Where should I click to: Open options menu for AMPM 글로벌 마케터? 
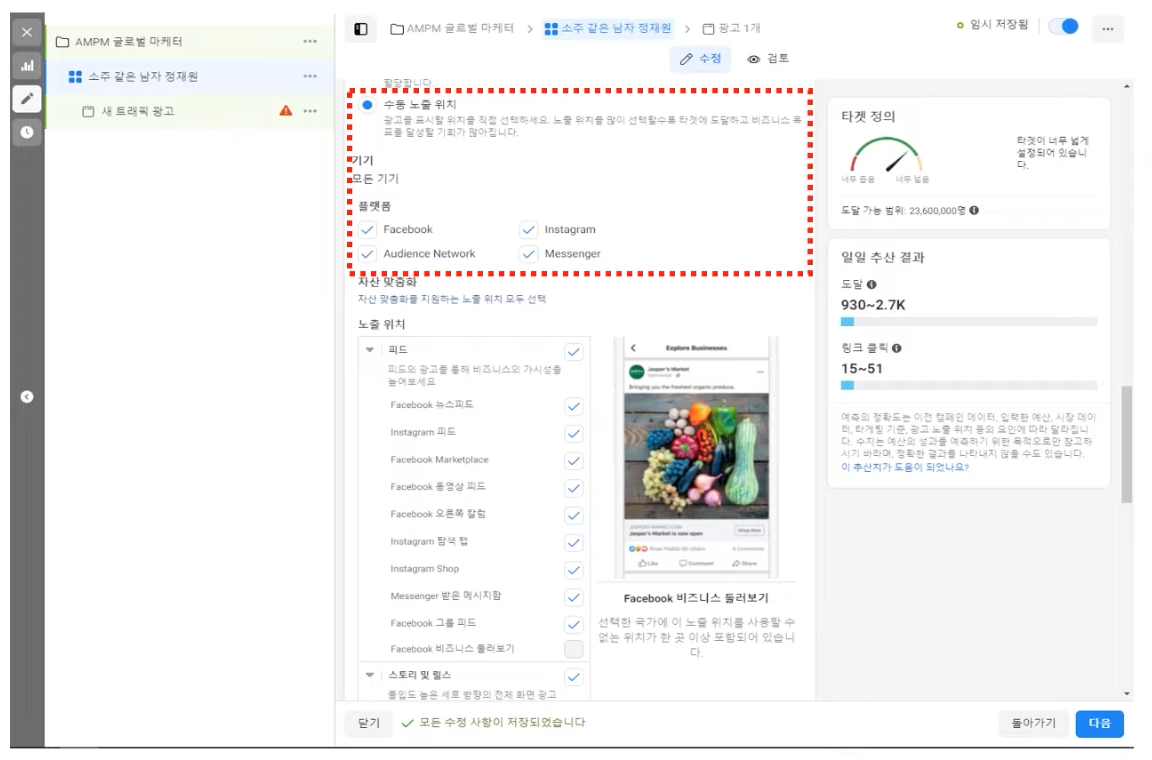(310, 42)
